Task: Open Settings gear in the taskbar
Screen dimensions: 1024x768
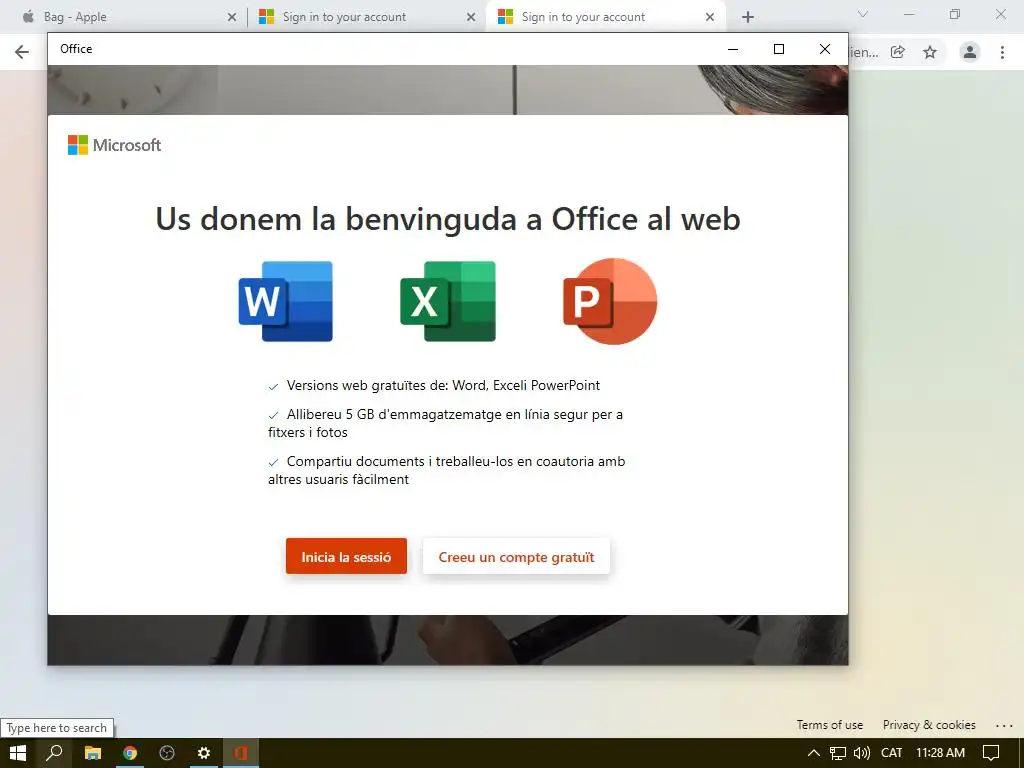Action: pyautogui.click(x=204, y=753)
